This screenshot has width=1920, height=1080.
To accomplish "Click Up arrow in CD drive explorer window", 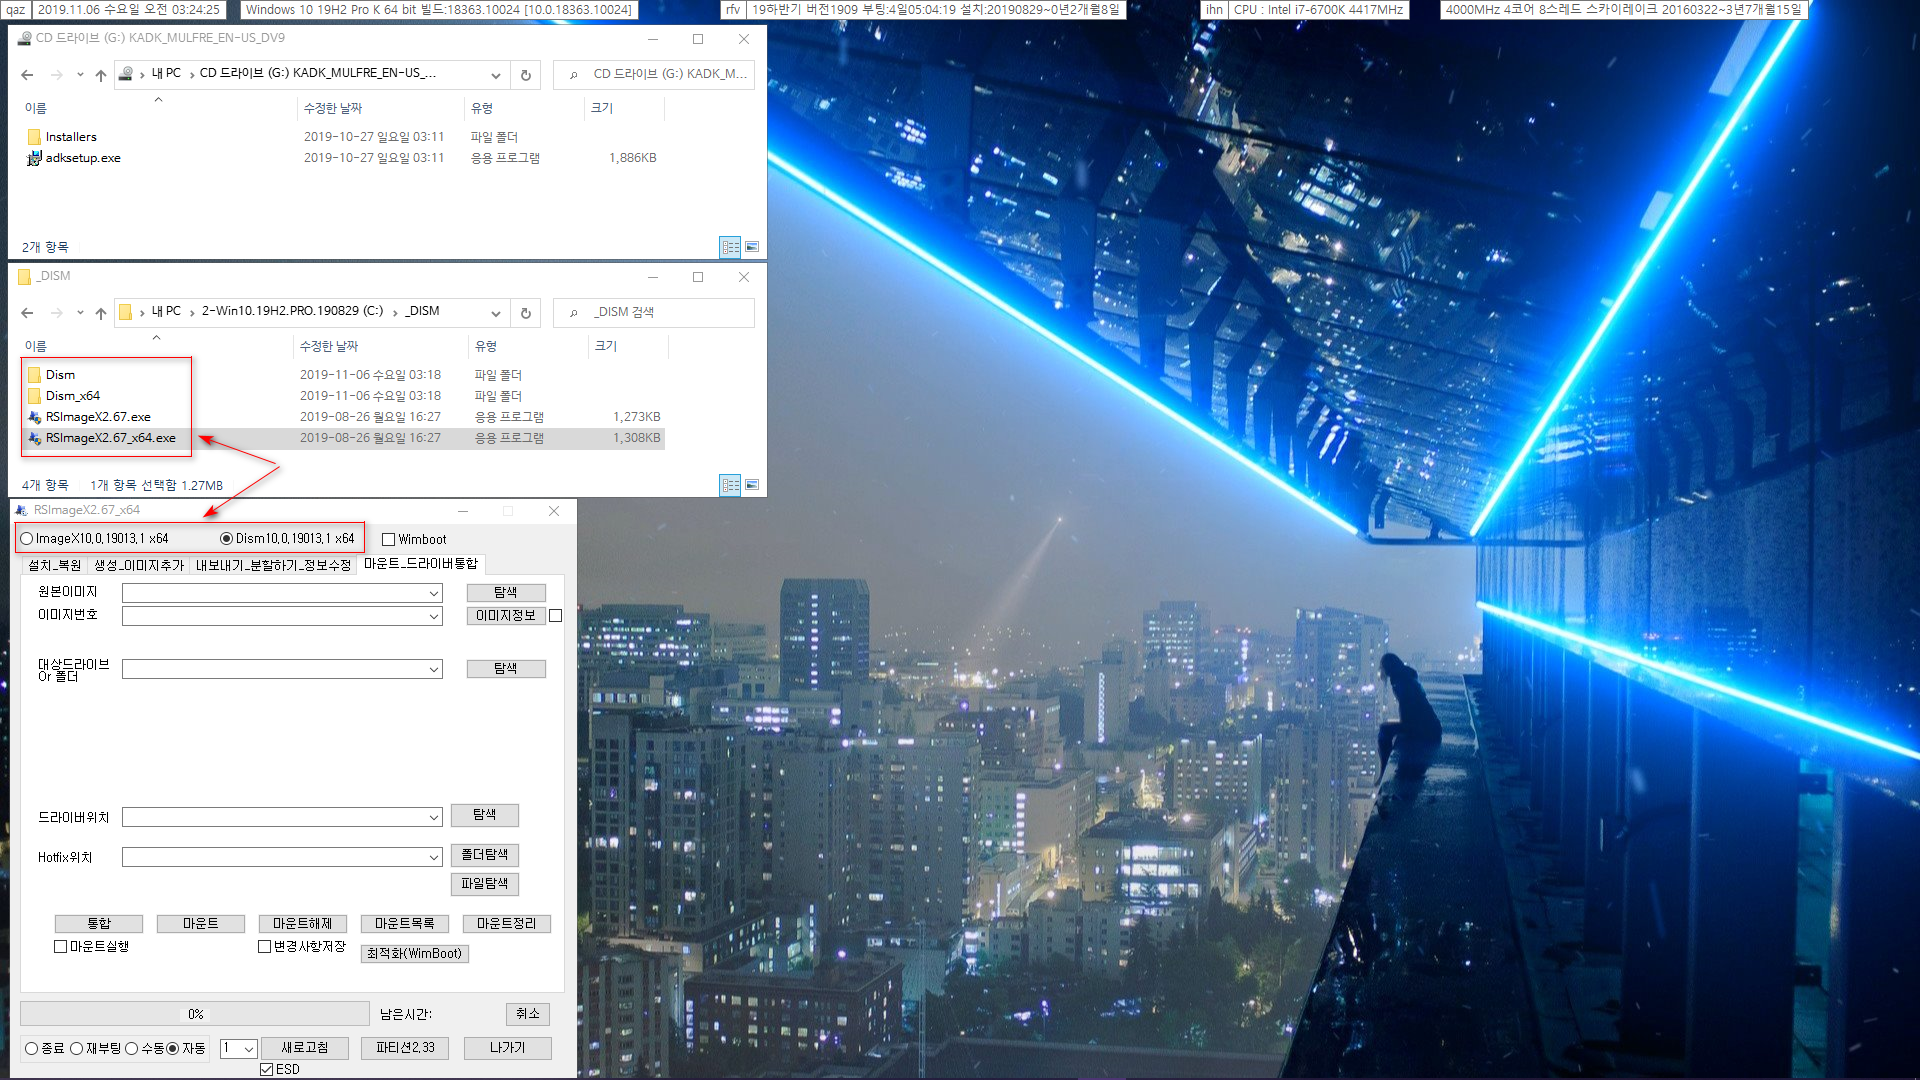I will point(100,75).
